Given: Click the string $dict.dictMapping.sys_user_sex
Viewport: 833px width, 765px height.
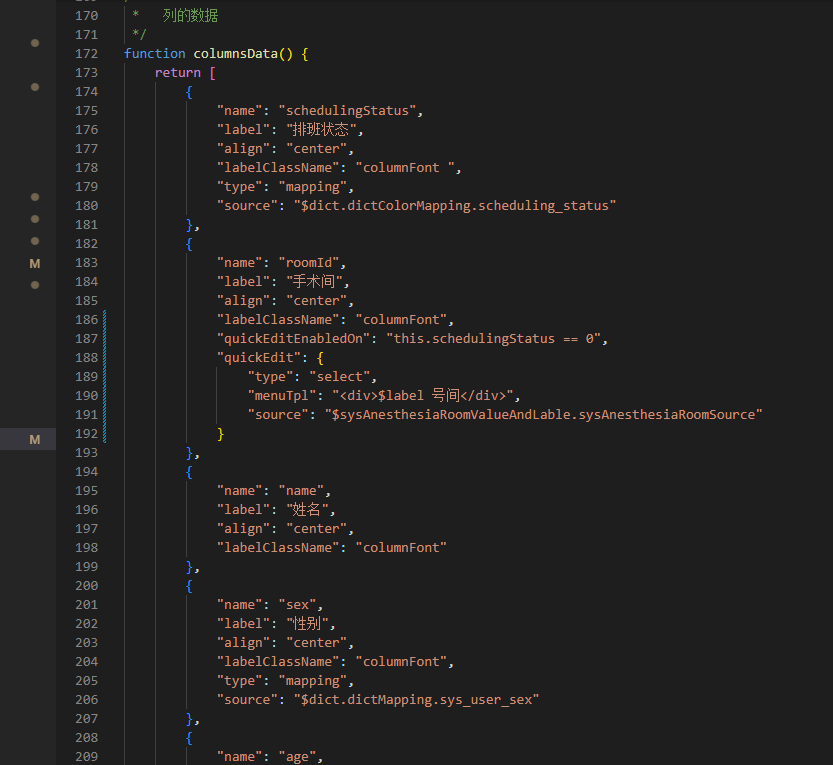Looking at the screenshot, I should click(416, 700).
